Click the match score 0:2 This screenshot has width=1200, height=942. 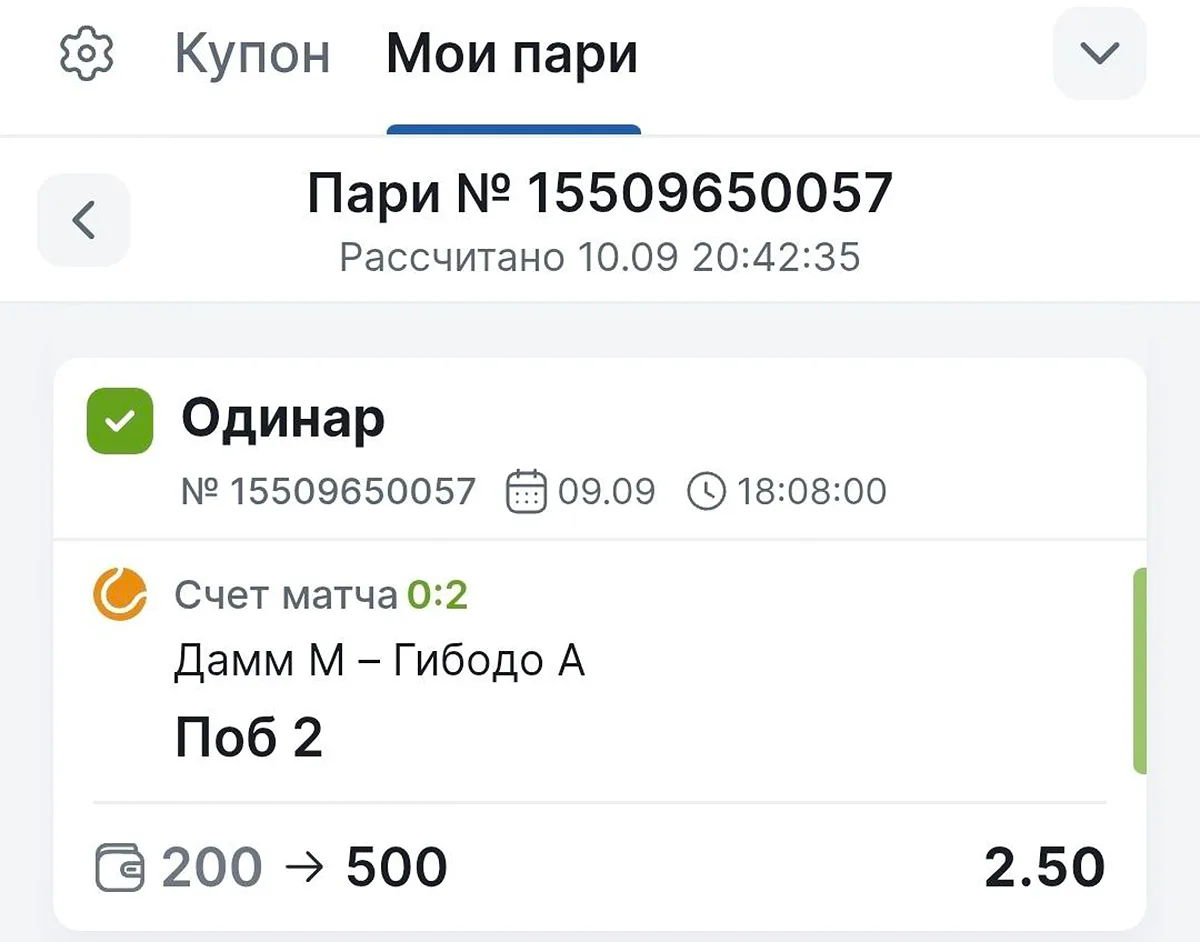437,596
